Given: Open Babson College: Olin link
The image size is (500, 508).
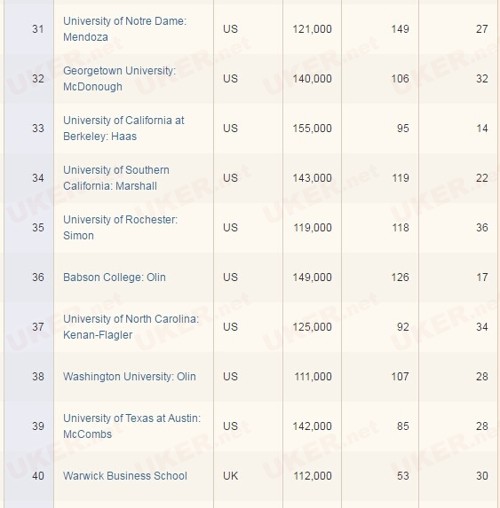Looking at the screenshot, I should [x=114, y=277].
